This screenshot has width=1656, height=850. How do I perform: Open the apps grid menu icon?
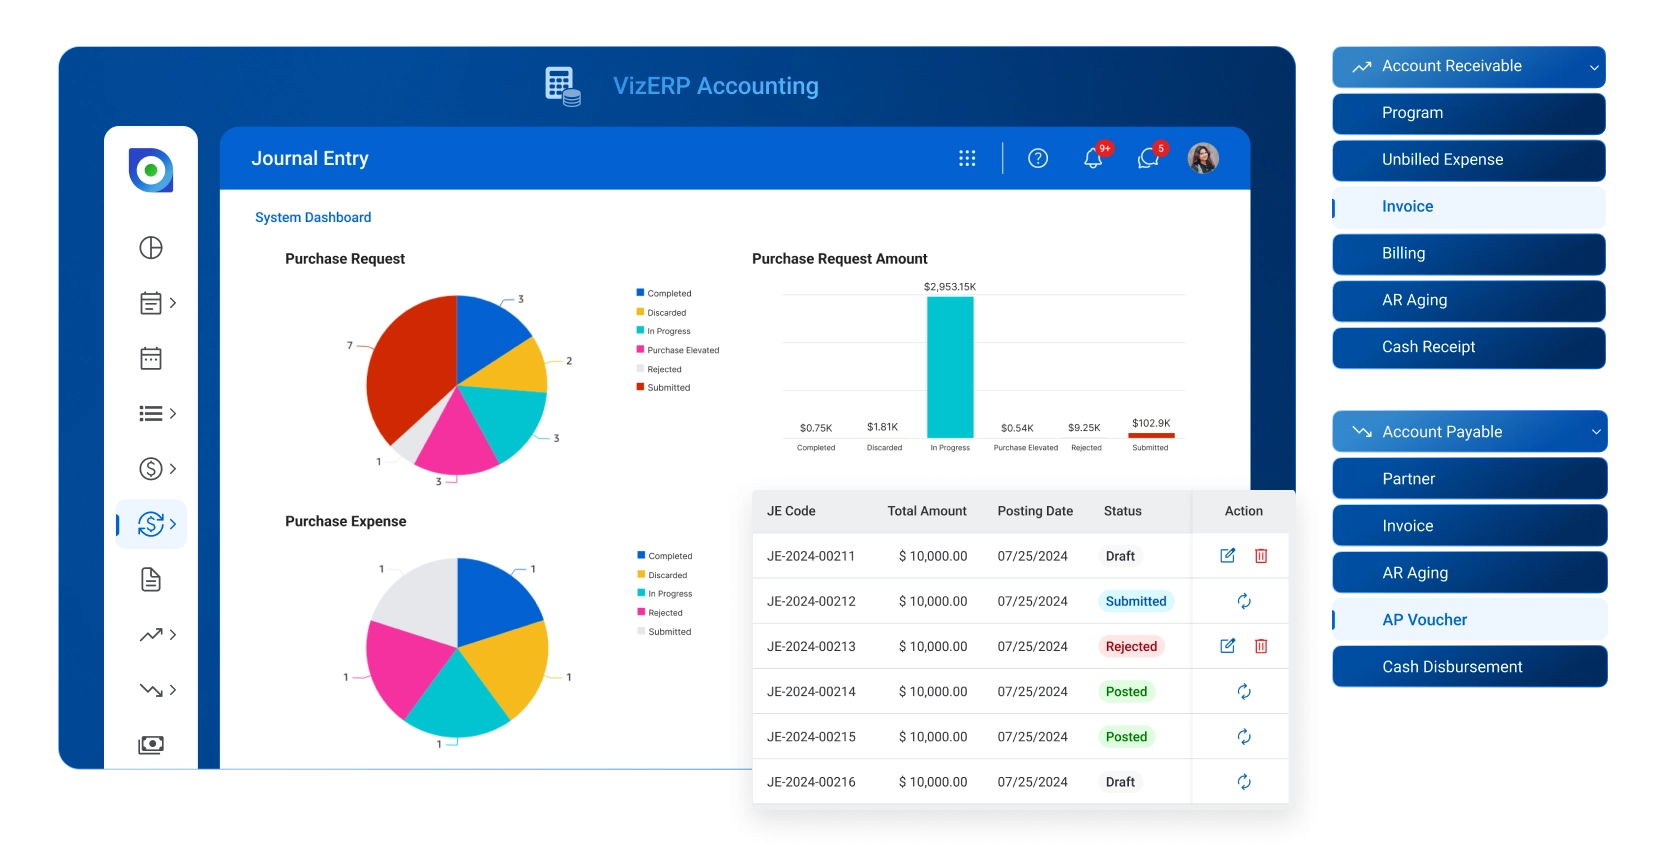pyautogui.click(x=967, y=158)
